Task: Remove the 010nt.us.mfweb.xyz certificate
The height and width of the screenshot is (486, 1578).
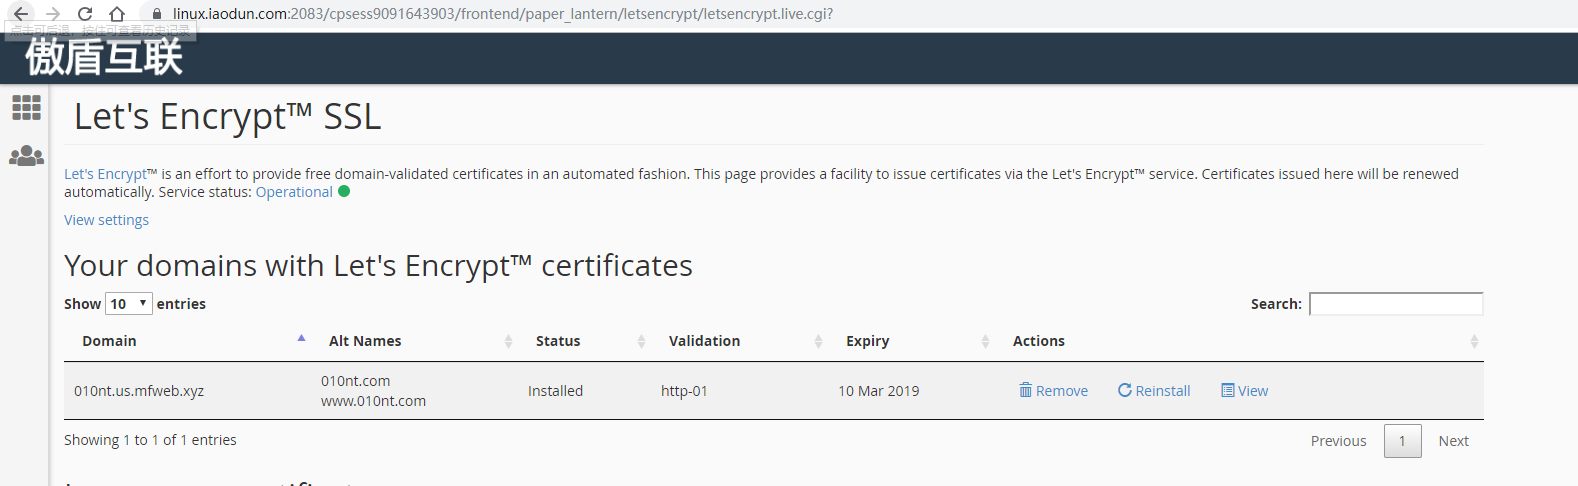Action: pos(1053,391)
